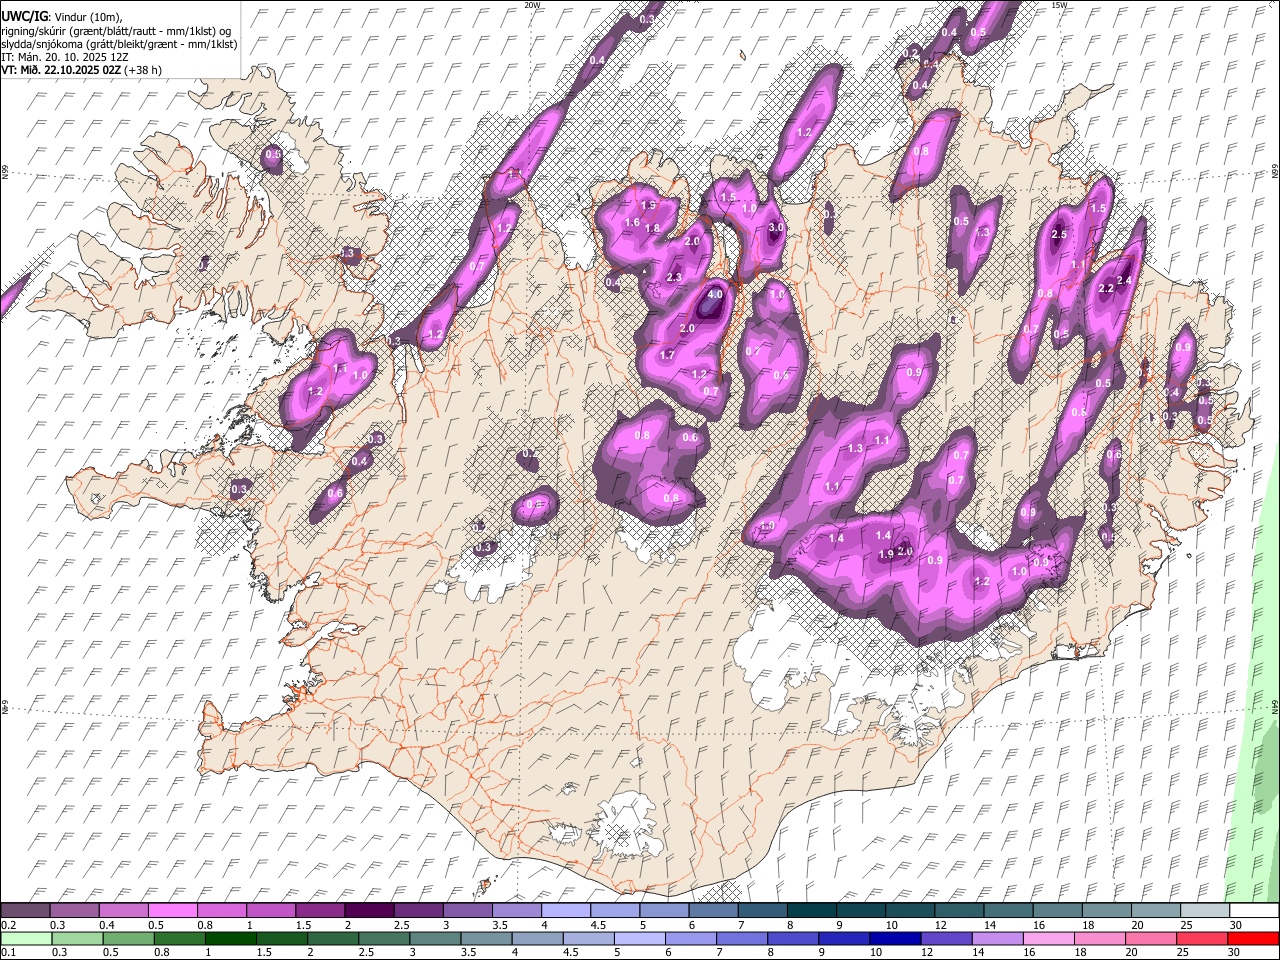Select the darkest green 1 swatch in lower scale
1280x960 pixels.
(x=231, y=938)
